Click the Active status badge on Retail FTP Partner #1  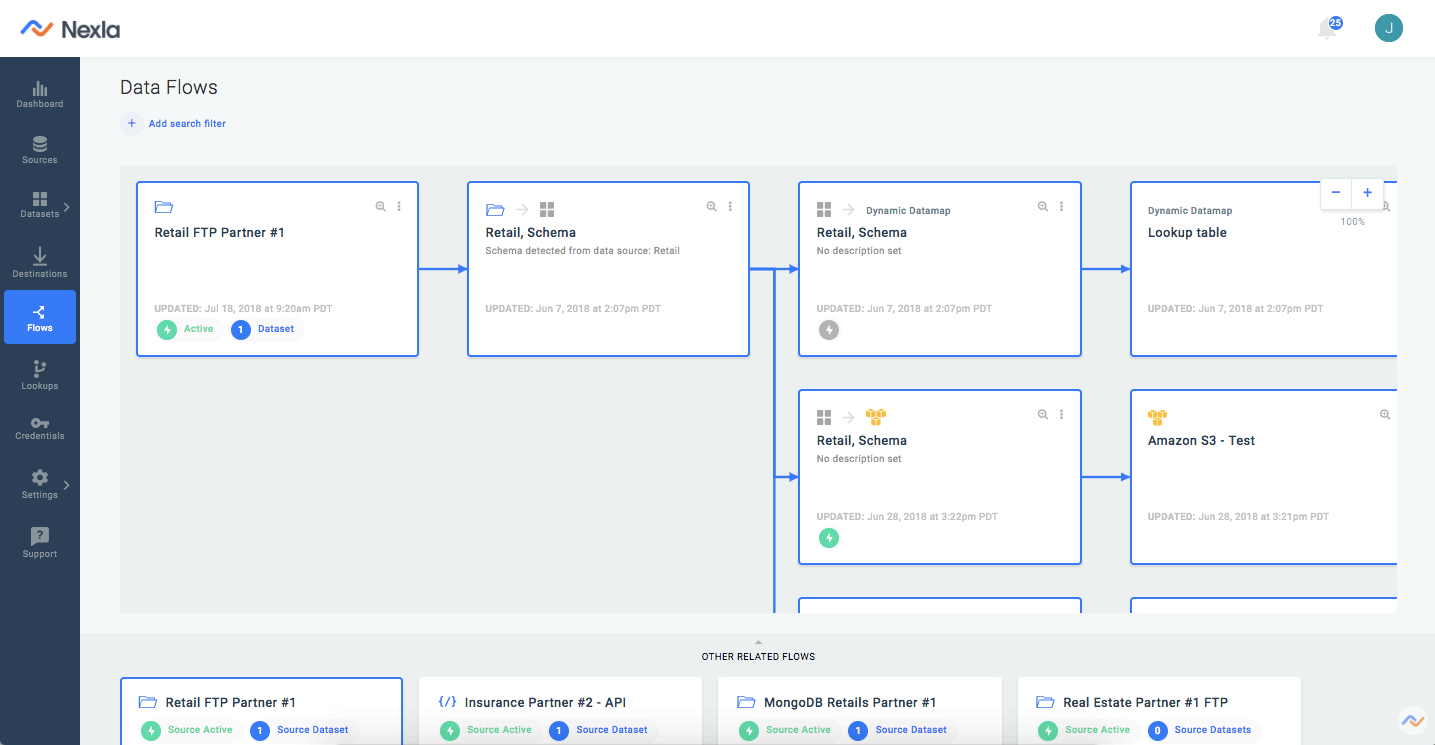(187, 328)
